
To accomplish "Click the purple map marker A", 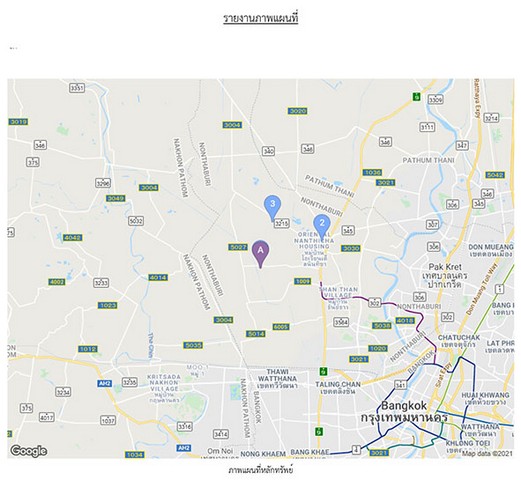I will tap(260, 254).
